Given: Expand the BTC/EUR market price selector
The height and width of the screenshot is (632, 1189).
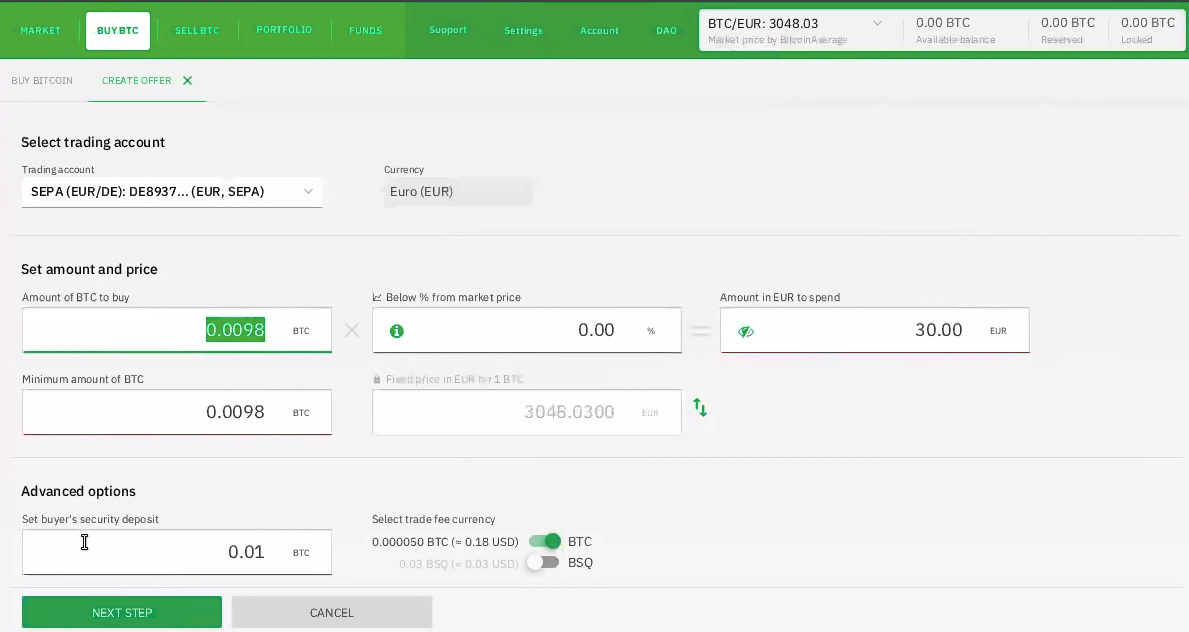Looking at the screenshot, I should point(877,23).
